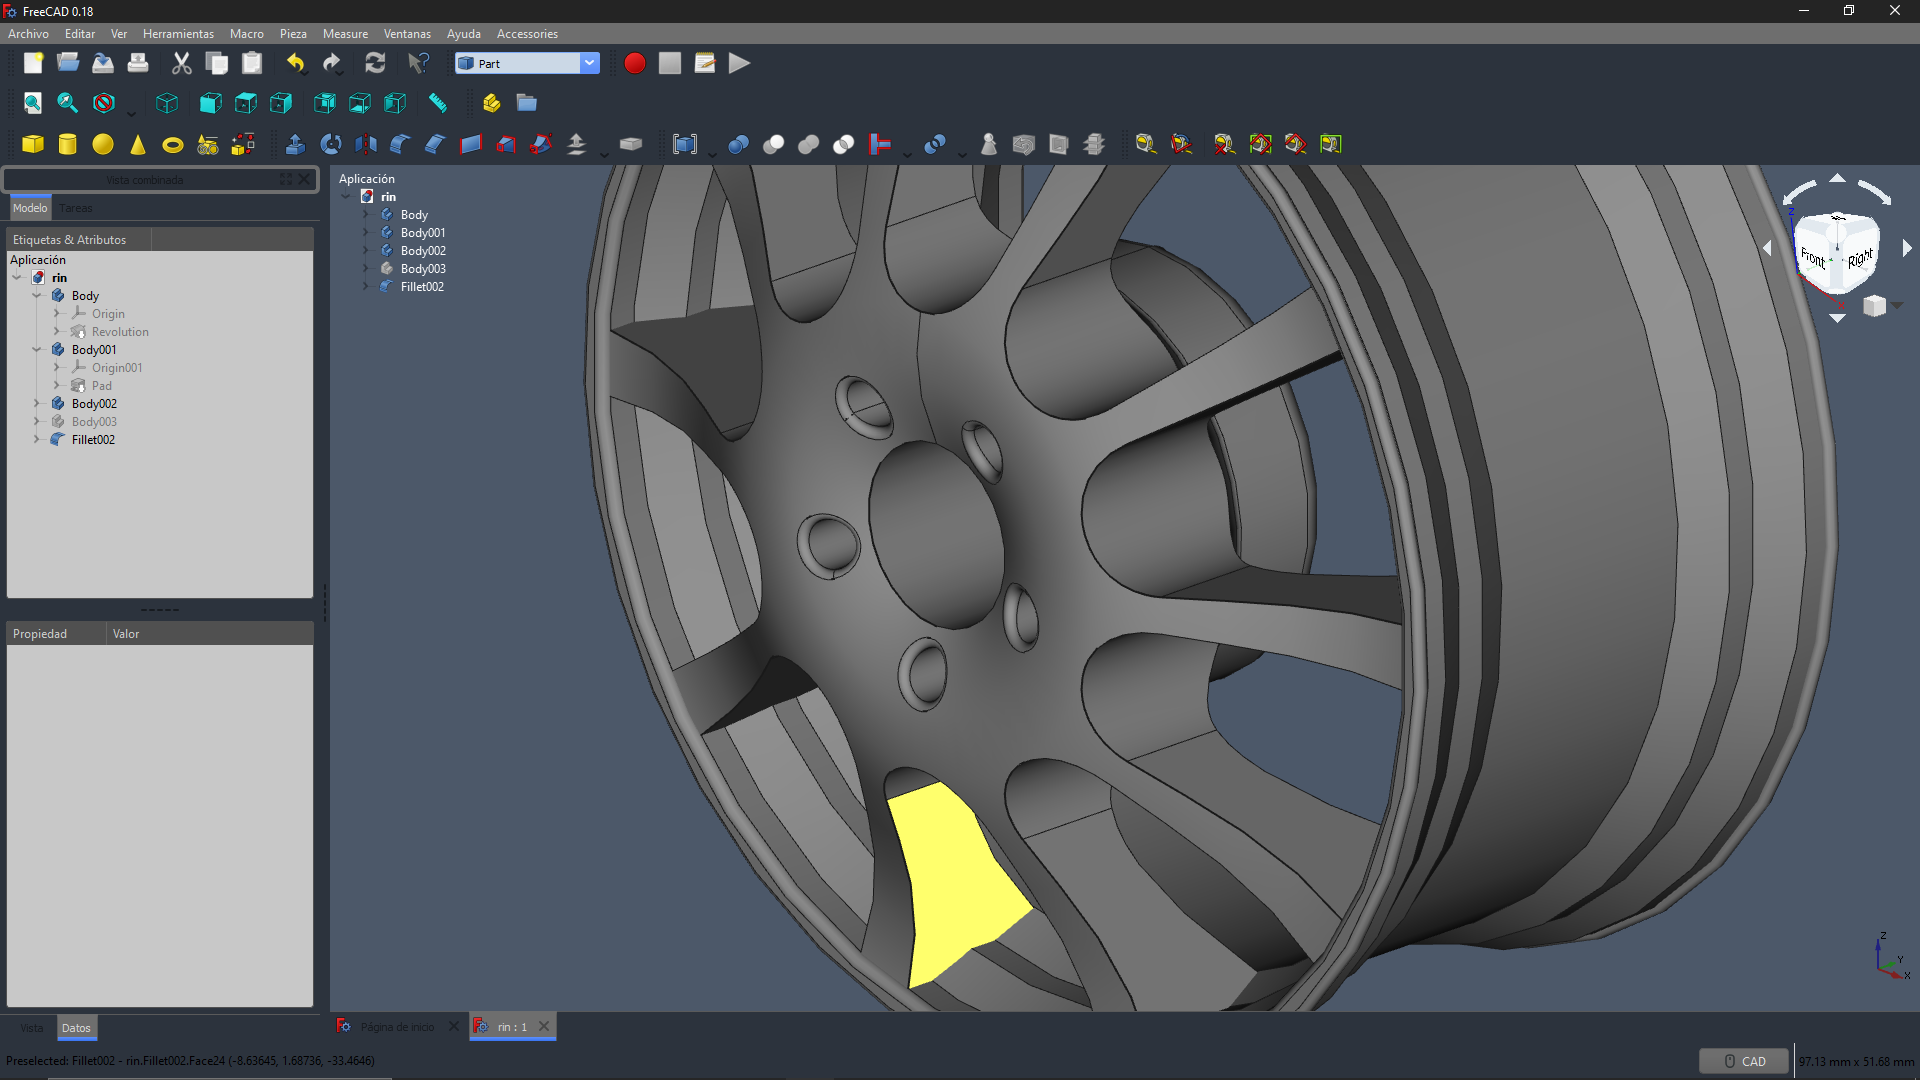Image resolution: width=1920 pixels, height=1080 pixels.
Task: Close the rin : 1 document tab
Action: 544,1026
